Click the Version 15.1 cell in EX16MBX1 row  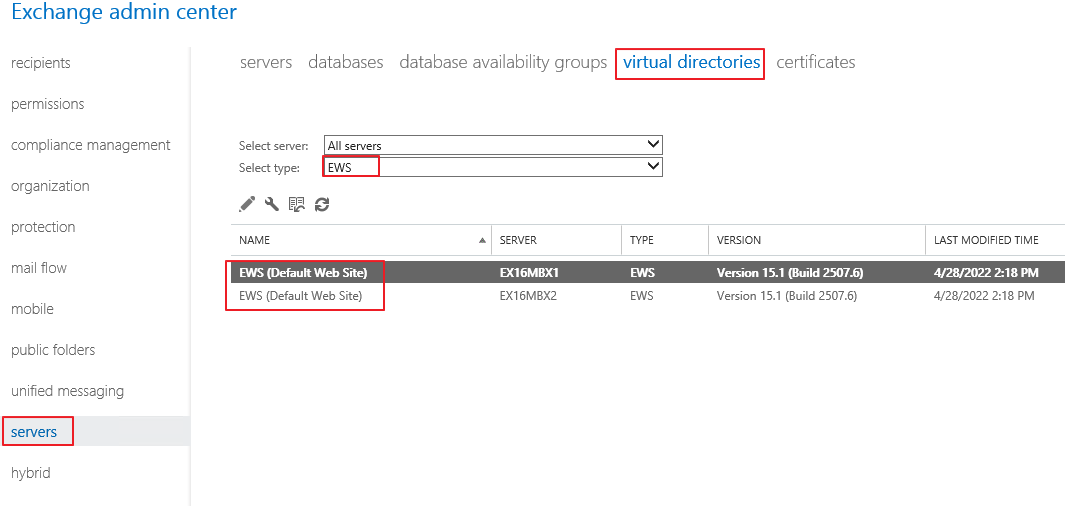(790, 273)
